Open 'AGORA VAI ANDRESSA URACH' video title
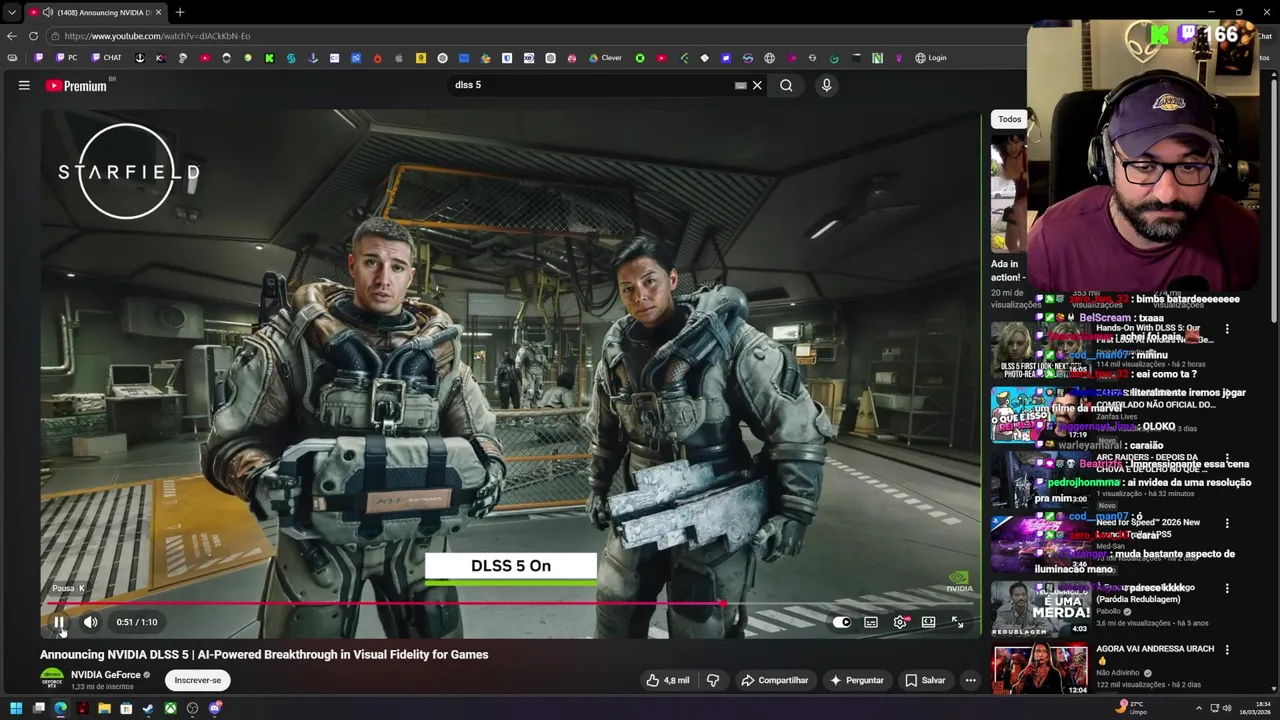Image resolution: width=1280 pixels, height=720 pixels. coord(1155,654)
